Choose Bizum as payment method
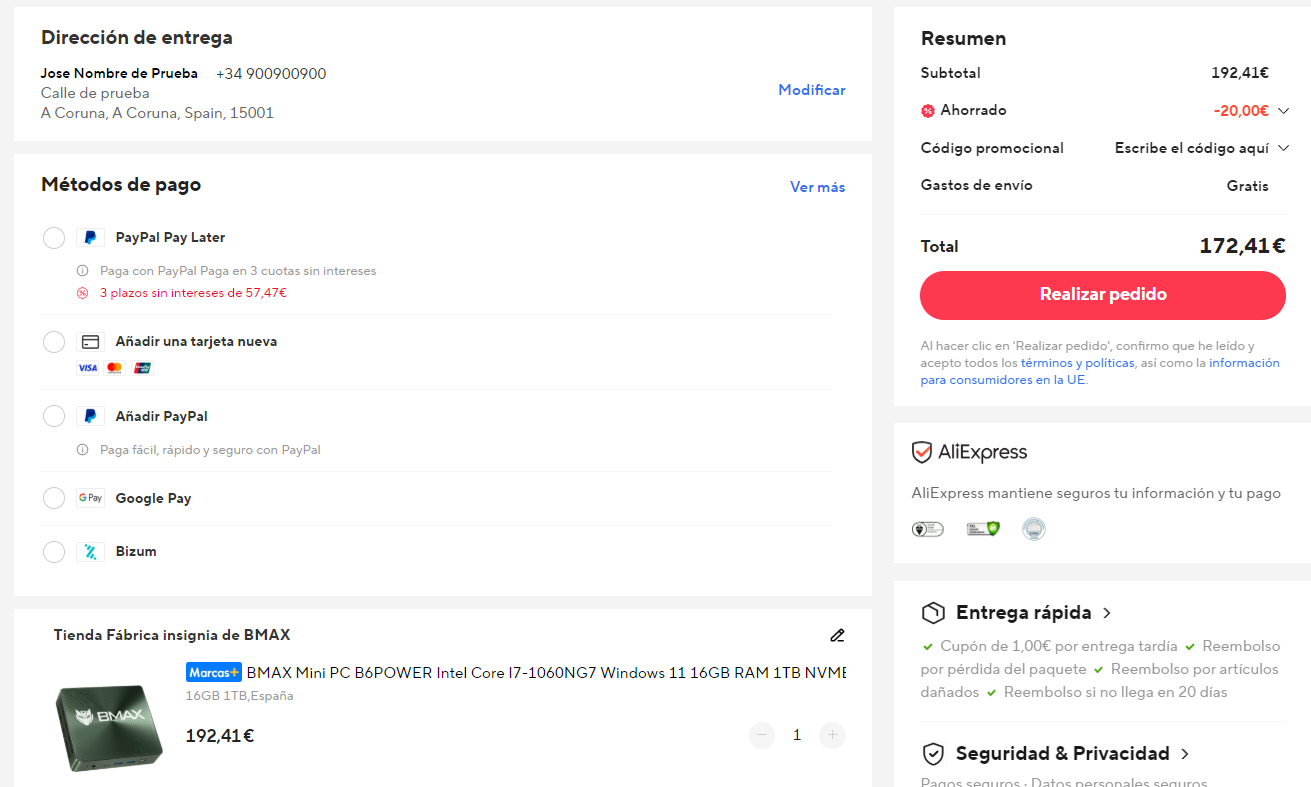This screenshot has width=1311, height=787. pyautogui.click(x=54, y=552)
